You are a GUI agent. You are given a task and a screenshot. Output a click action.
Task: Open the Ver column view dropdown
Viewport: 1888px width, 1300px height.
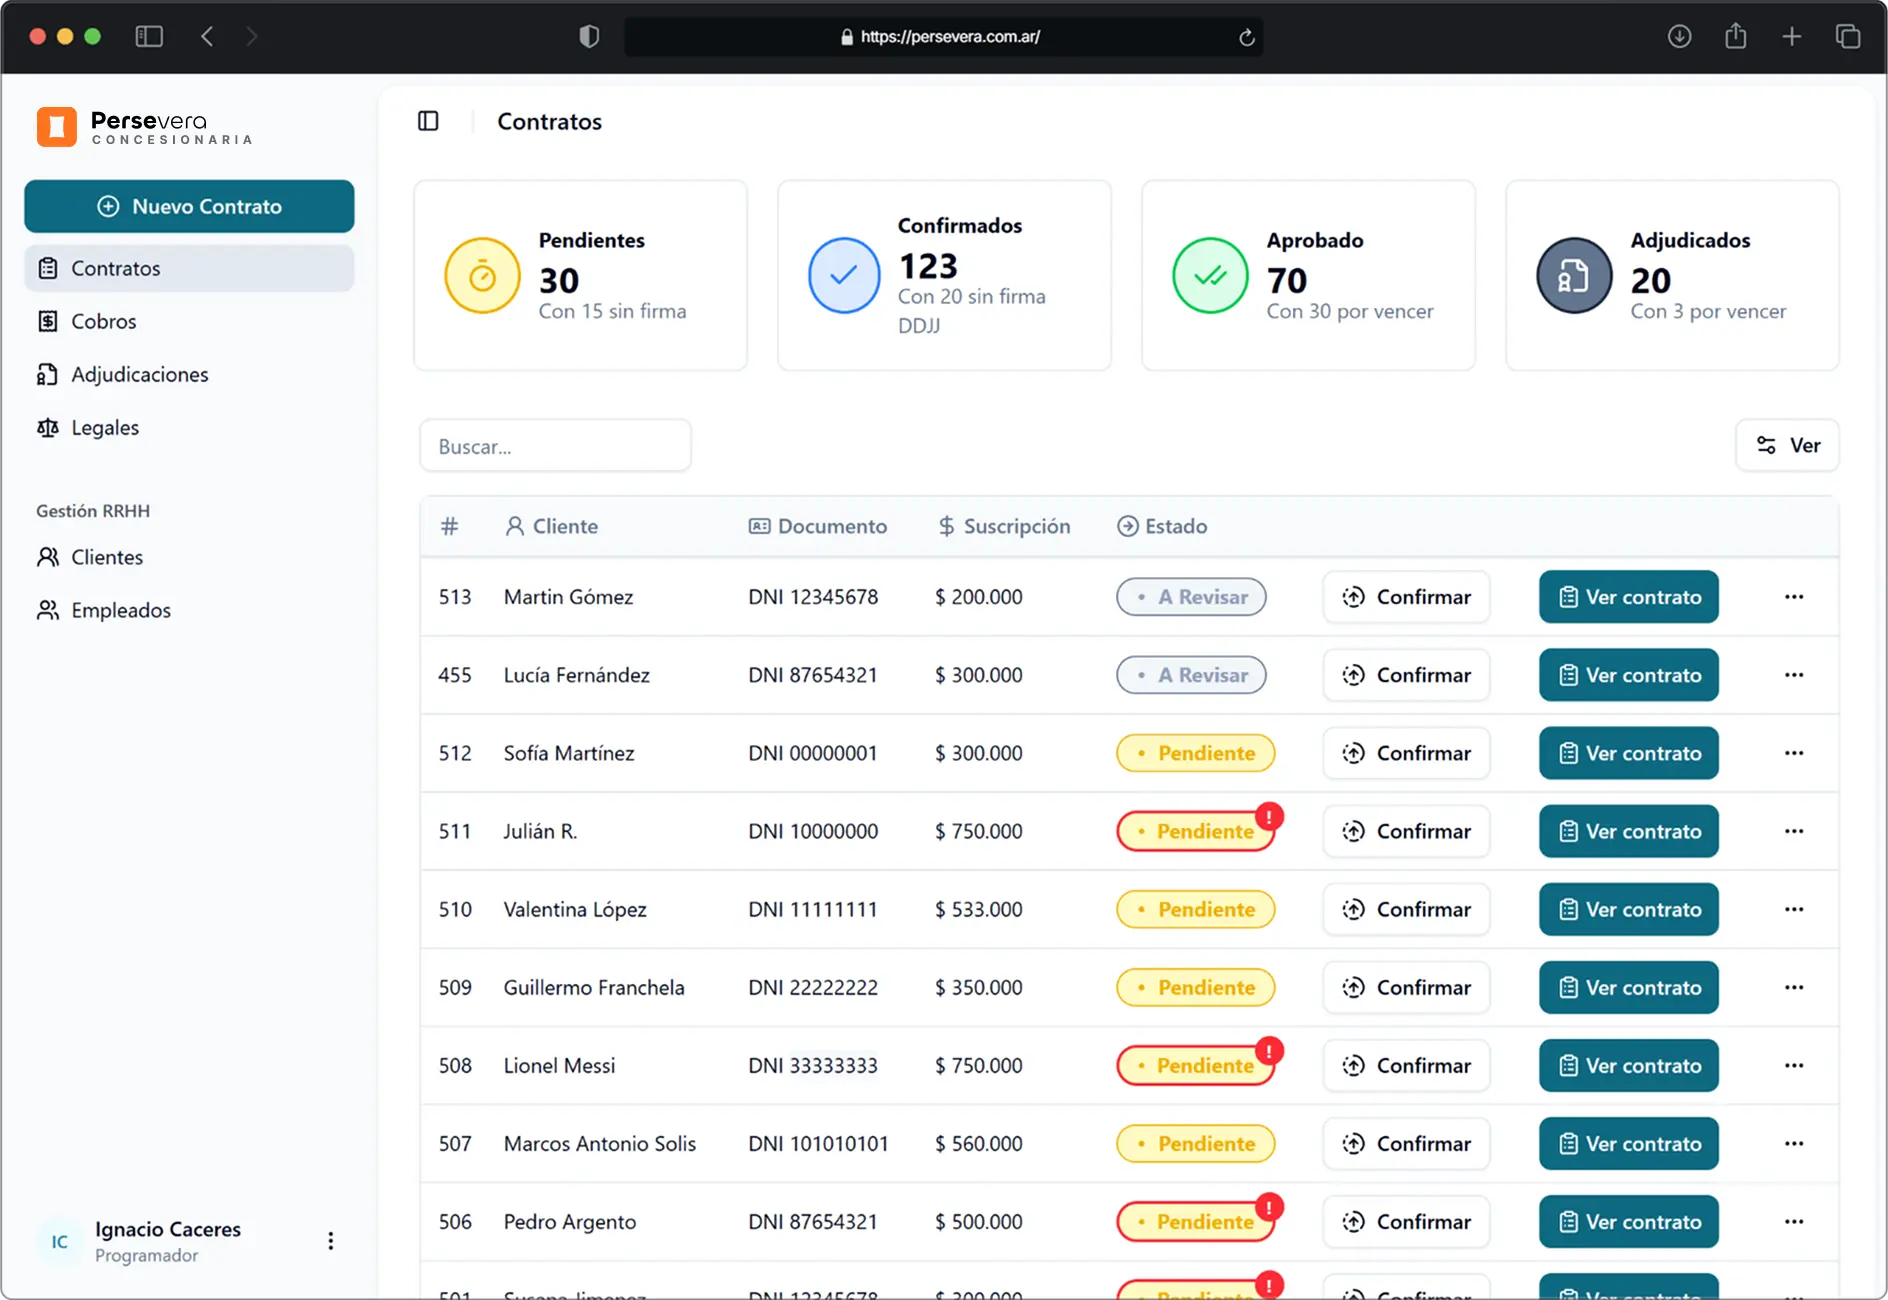click(1787, 445)
